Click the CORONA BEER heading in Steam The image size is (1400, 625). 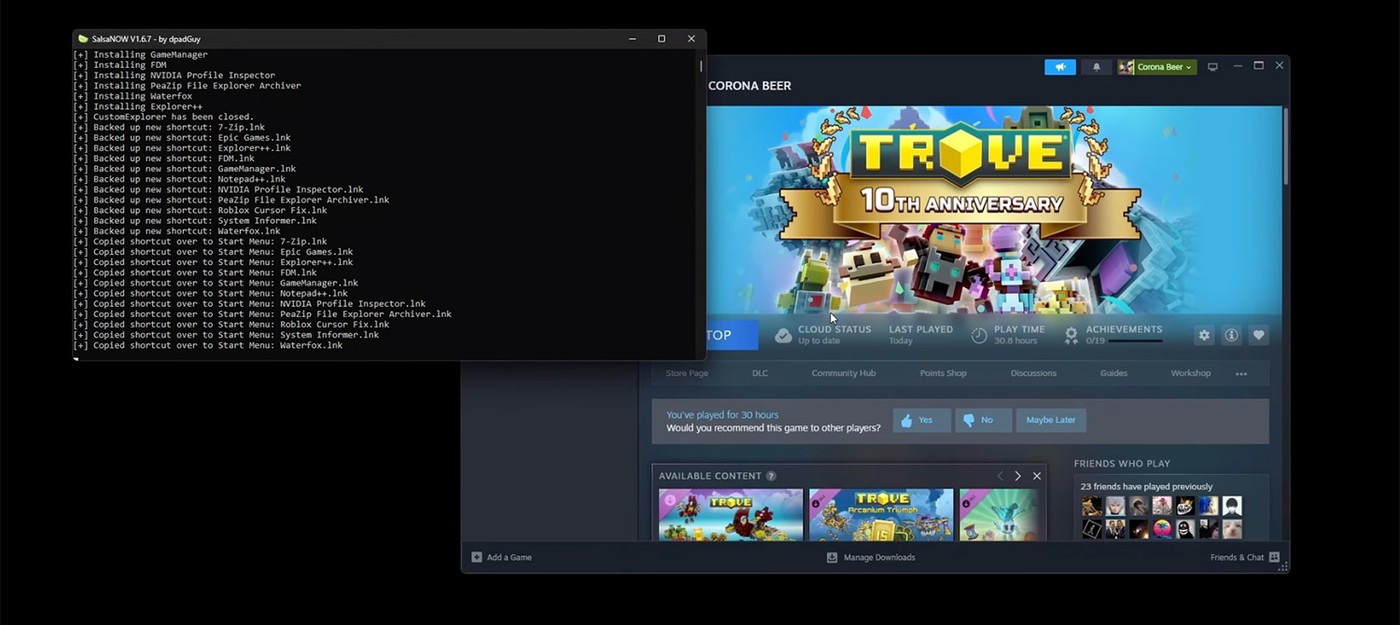(749, 86)
